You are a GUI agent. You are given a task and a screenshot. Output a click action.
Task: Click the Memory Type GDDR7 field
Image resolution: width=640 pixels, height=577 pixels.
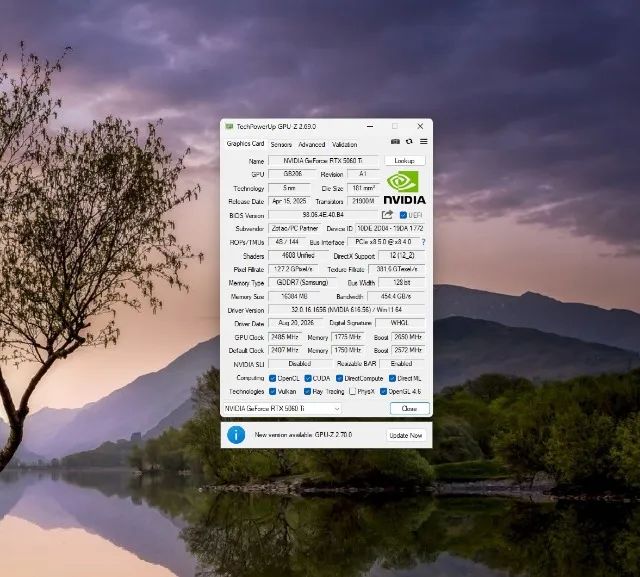pyautogui.click(x=302, y=282)
